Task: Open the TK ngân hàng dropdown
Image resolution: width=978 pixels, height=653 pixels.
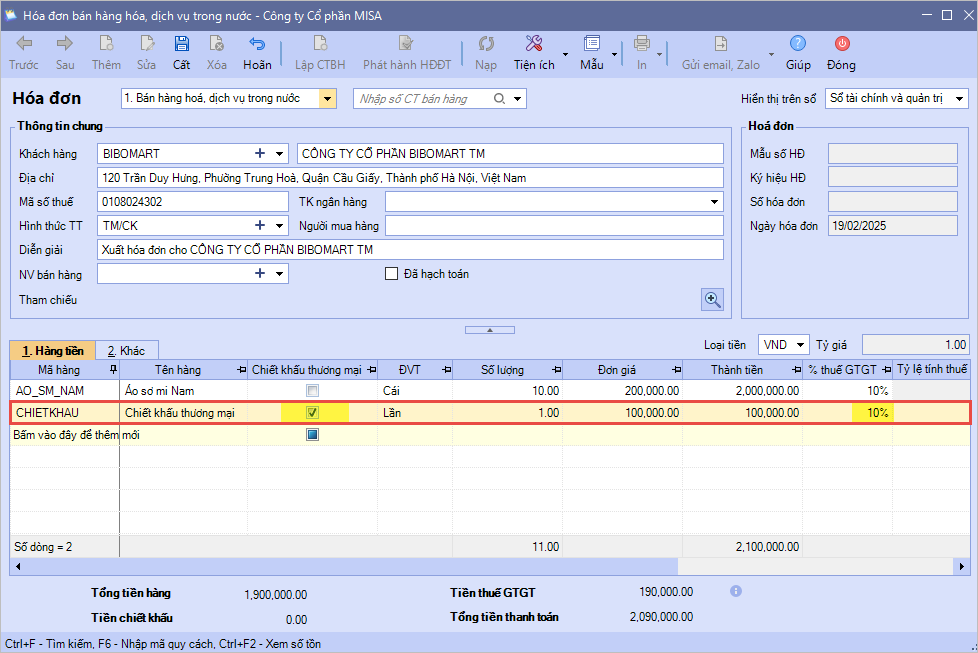Action: pyautogui.click(x=714, y=201)
